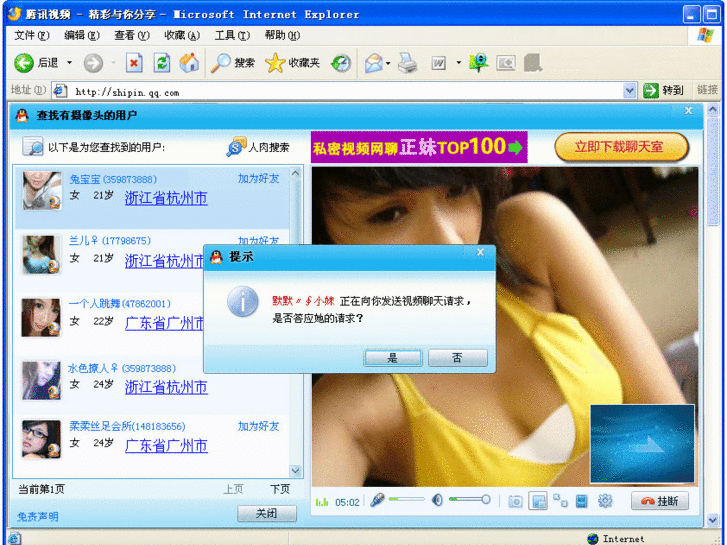727x545 pixels.
Task: Click 人肉搜索 text label
Action: (269, 147)
